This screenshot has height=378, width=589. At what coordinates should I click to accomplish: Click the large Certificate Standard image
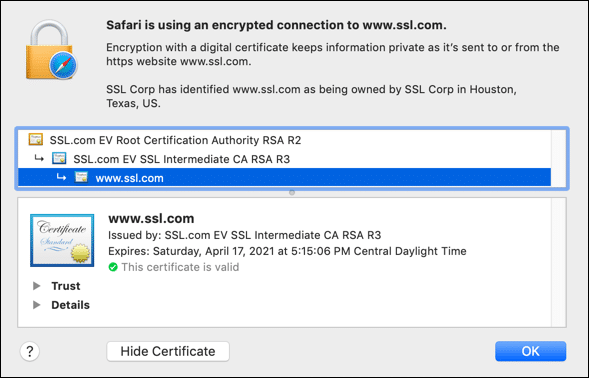pyautogui.click(x=62, y=240)
